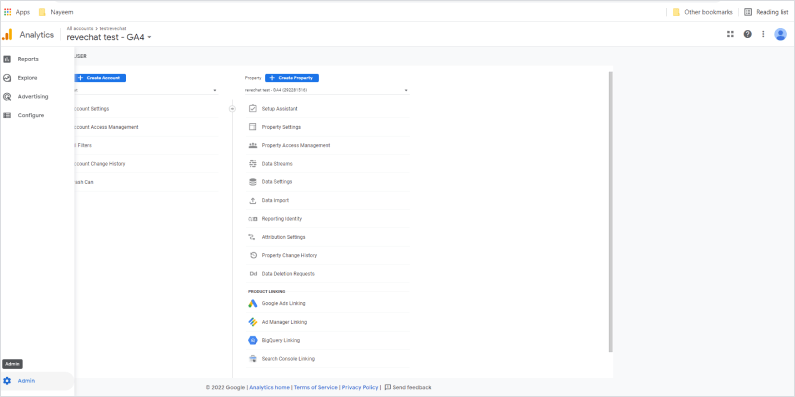Open the Other bookmarks folder
This screenshot has height=397, width=795.
tap(702, 12)
